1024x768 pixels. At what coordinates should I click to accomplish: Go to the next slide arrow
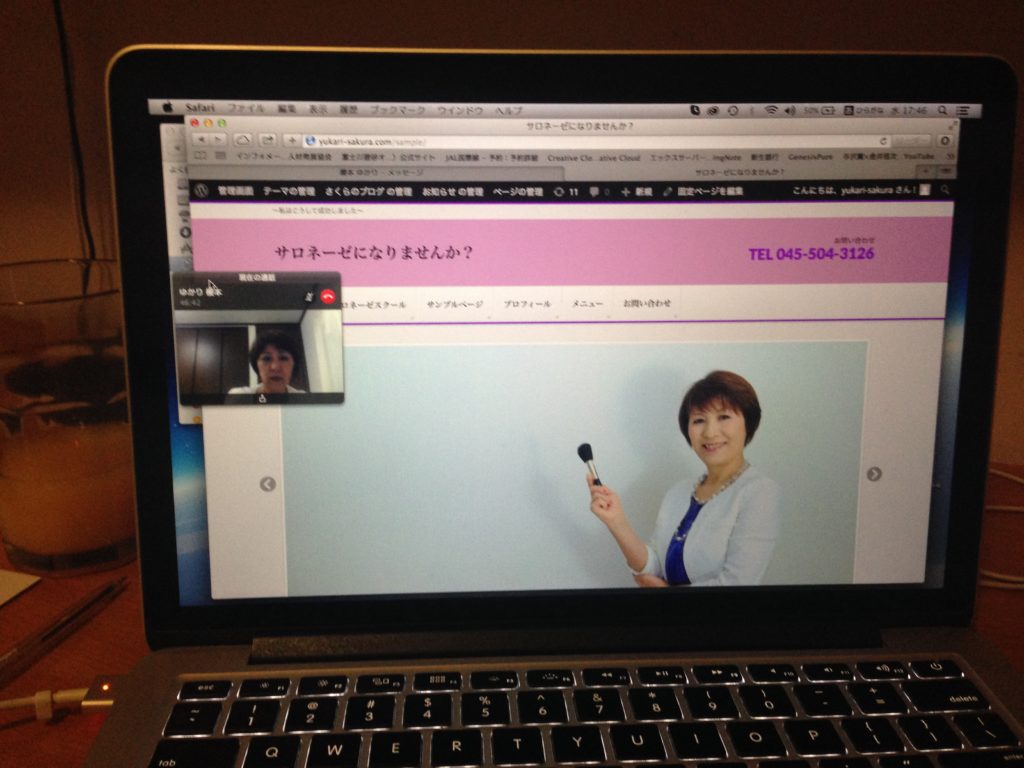(874, 474)
